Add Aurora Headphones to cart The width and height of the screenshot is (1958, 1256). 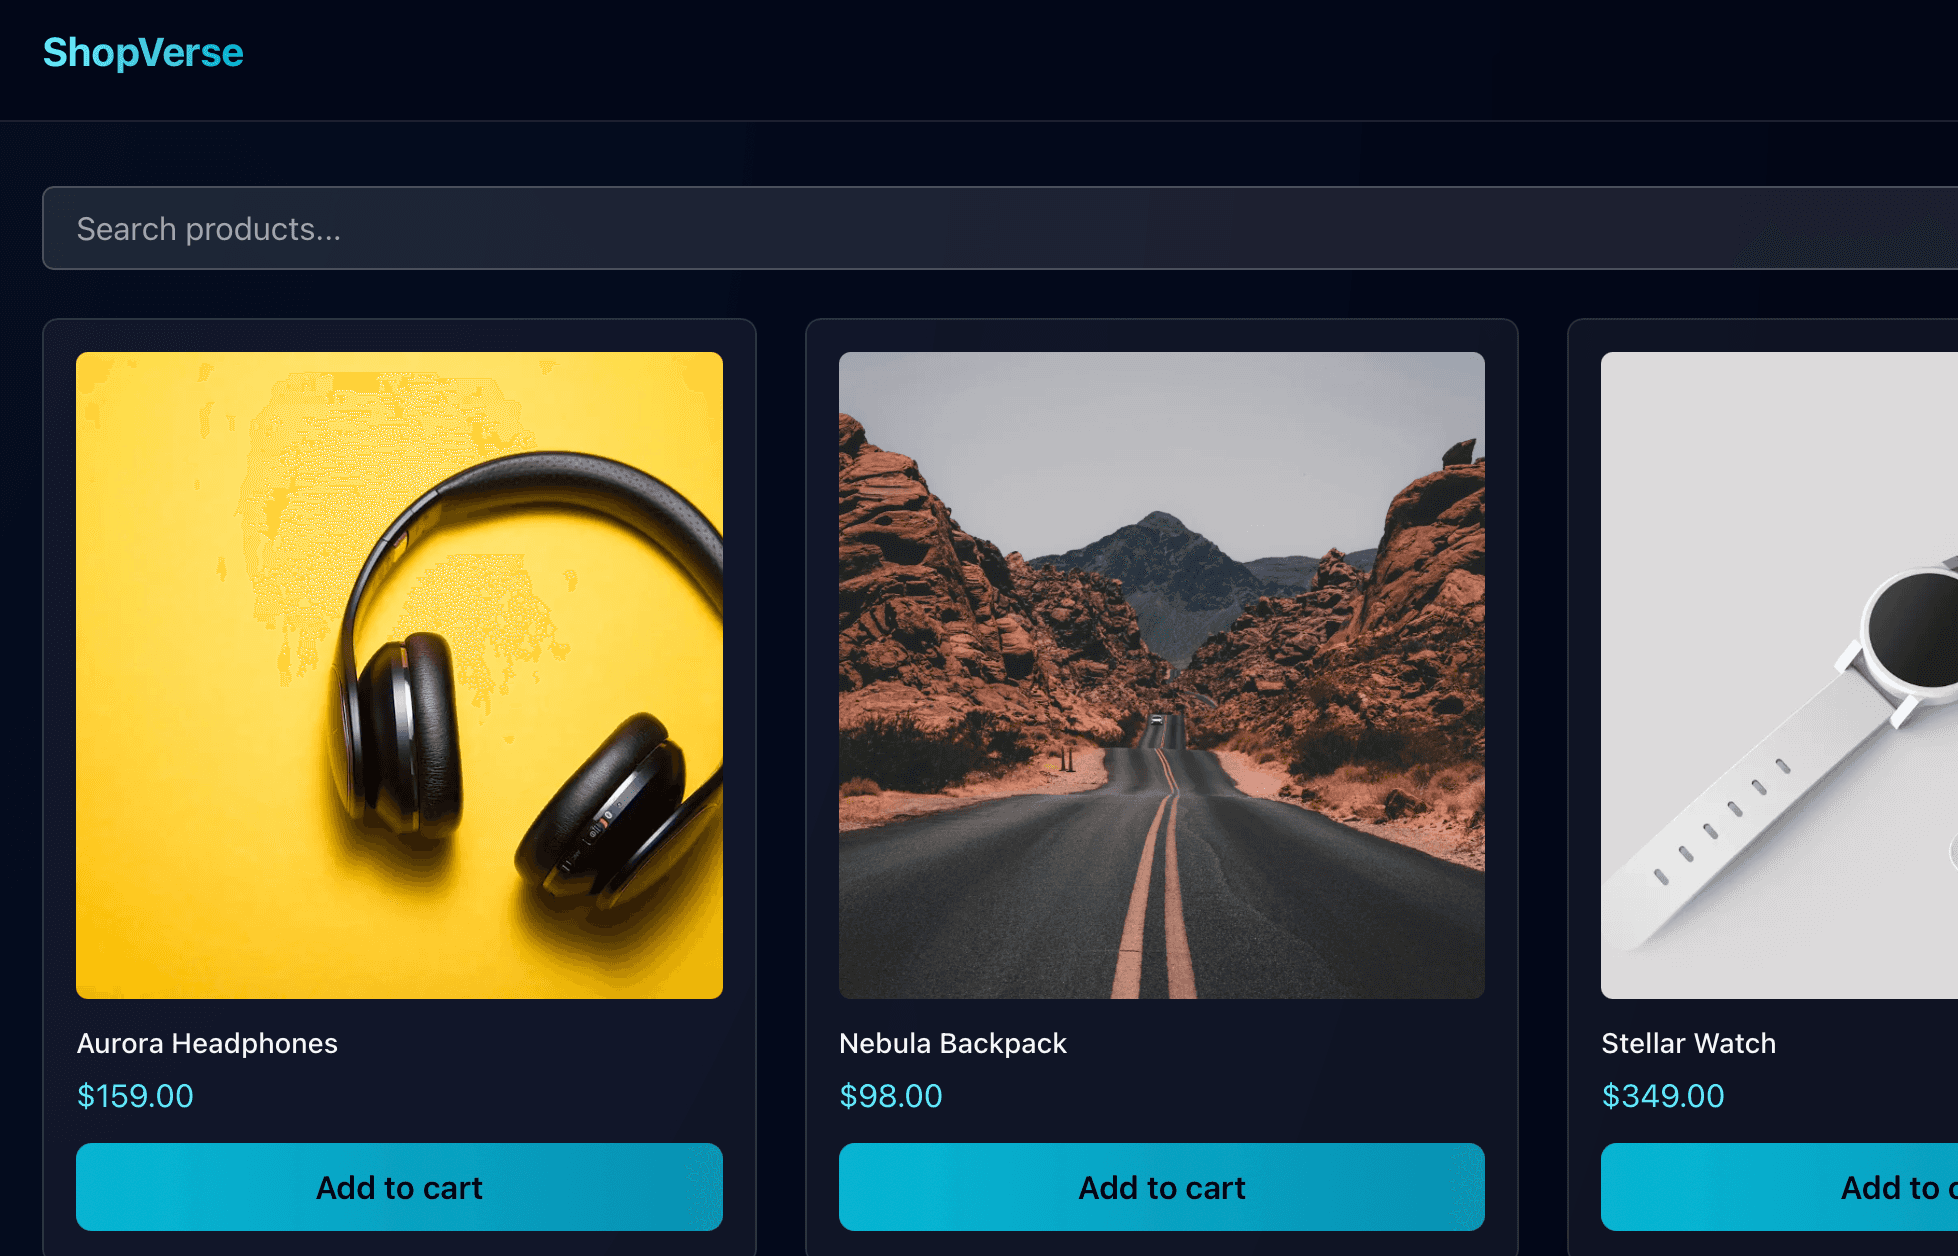click(x=399, y=1187)
